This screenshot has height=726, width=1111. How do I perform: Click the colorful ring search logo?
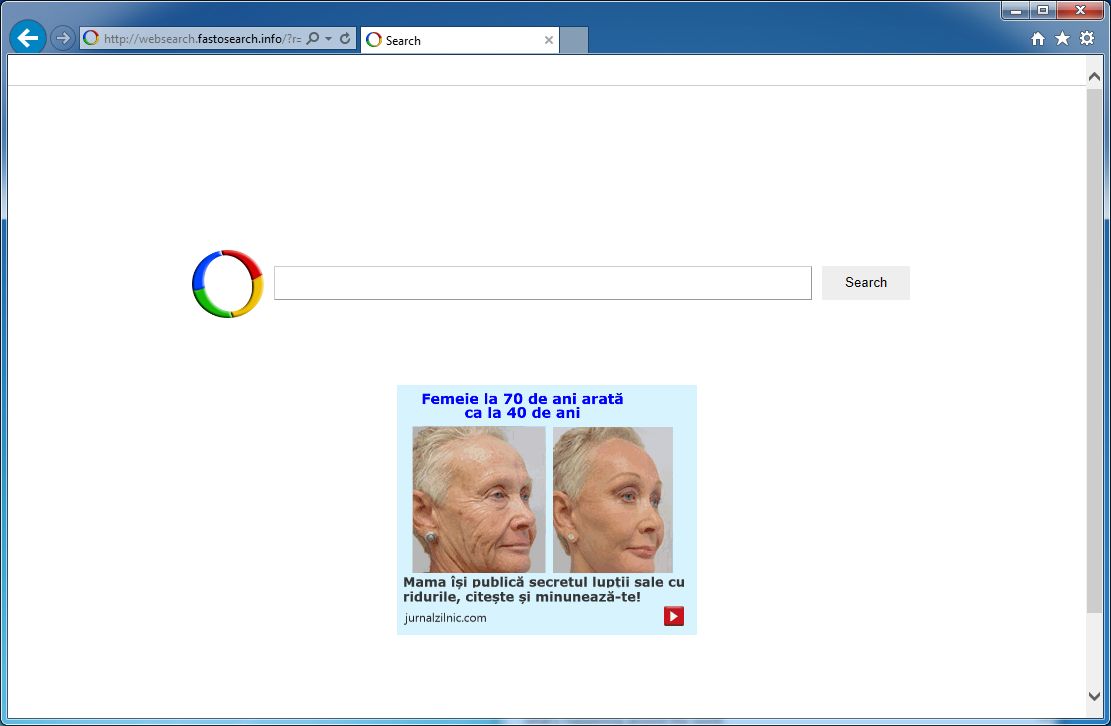point(227,283)
